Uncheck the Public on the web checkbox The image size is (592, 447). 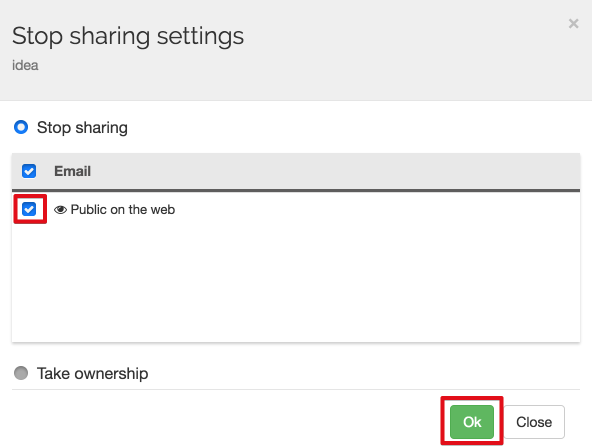point(29,209)
